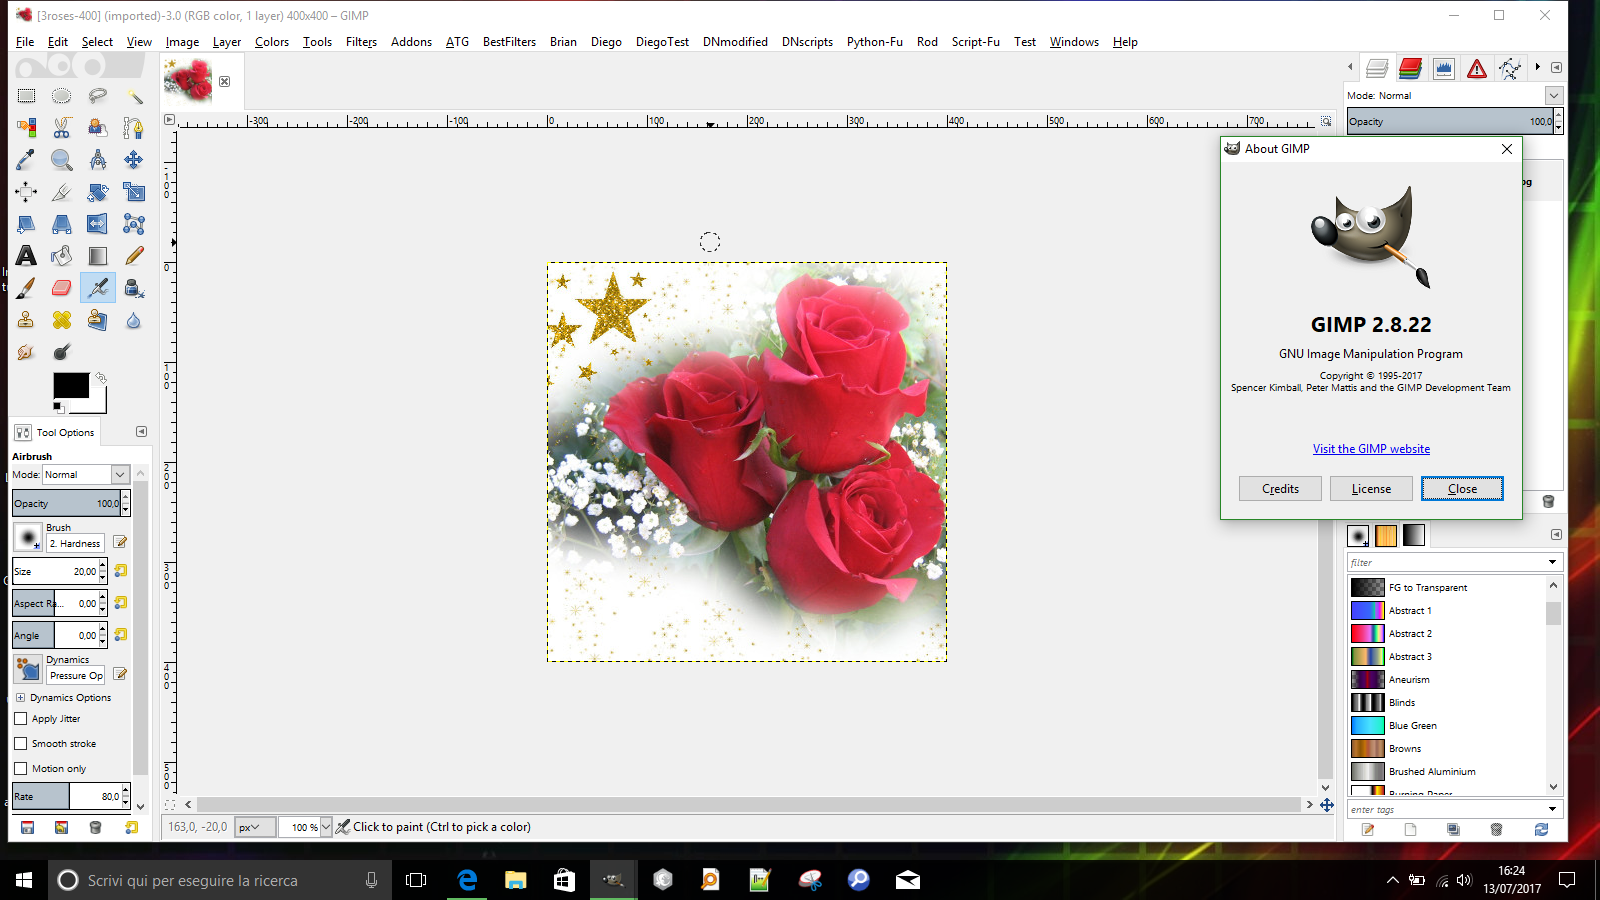Open the Channels tab in the dock
The height and width of the screenshot is (900, 1600).
tap(1410, 68)
